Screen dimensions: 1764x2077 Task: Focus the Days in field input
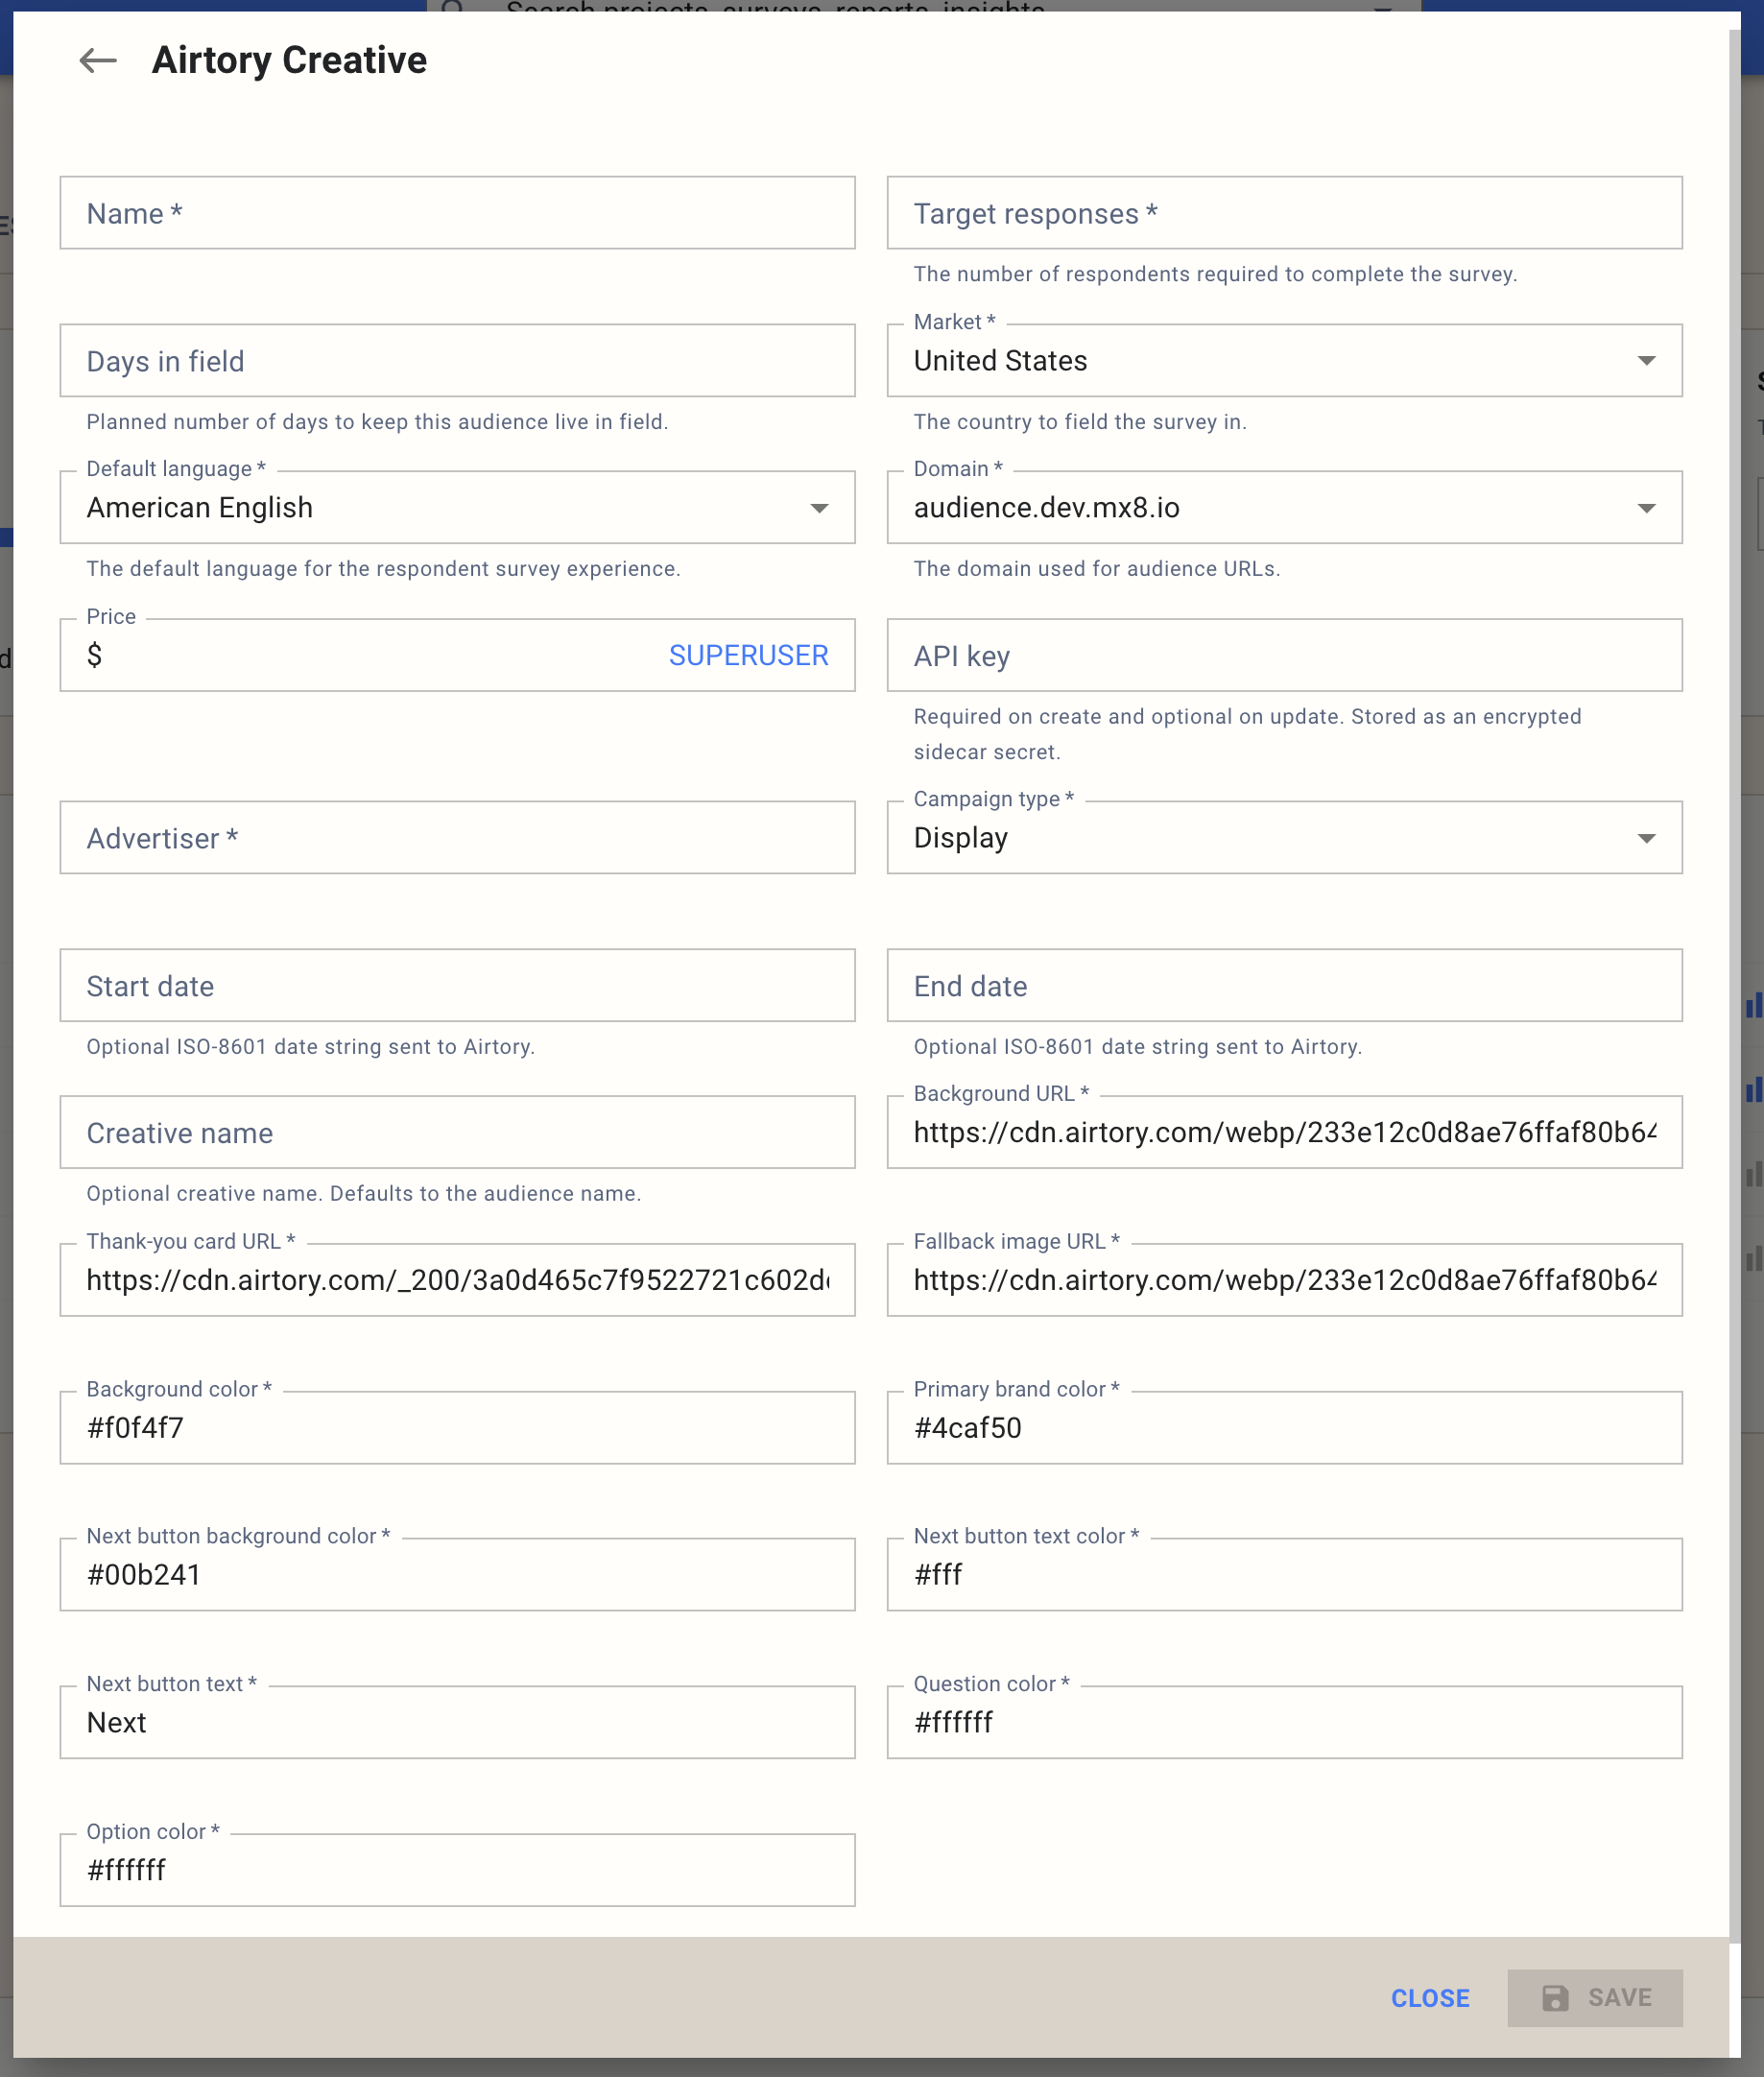point(457,360)
